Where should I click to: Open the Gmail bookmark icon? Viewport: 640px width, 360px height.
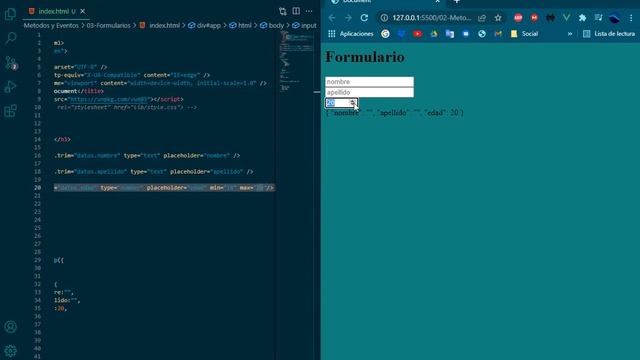coord(498,34)
